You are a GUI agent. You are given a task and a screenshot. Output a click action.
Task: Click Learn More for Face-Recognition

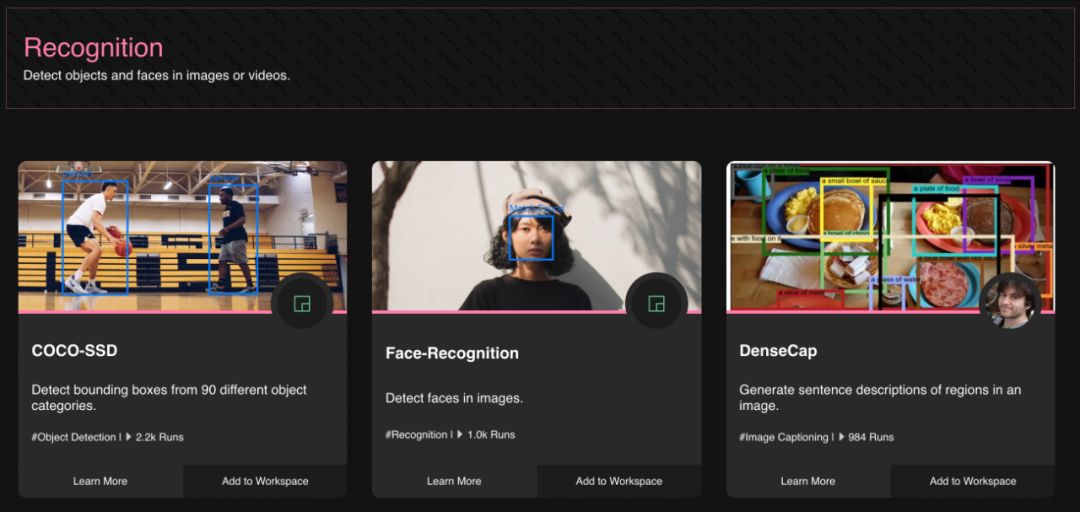454,481
